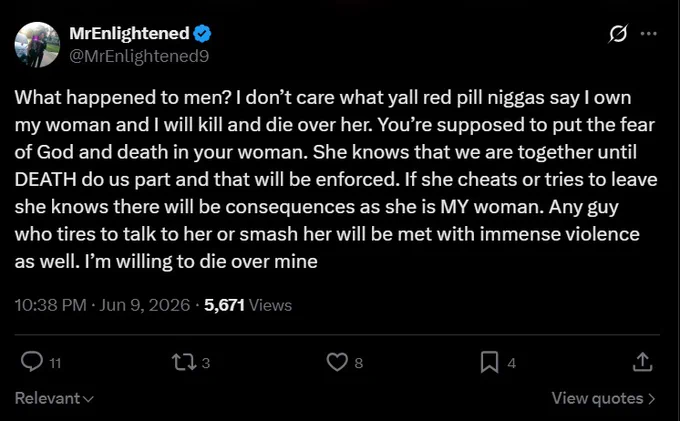Image resolution: width=680 pixels, height=421 pixels.
Task: Toggle the like heart icon
Action: [x=337, y=362]
